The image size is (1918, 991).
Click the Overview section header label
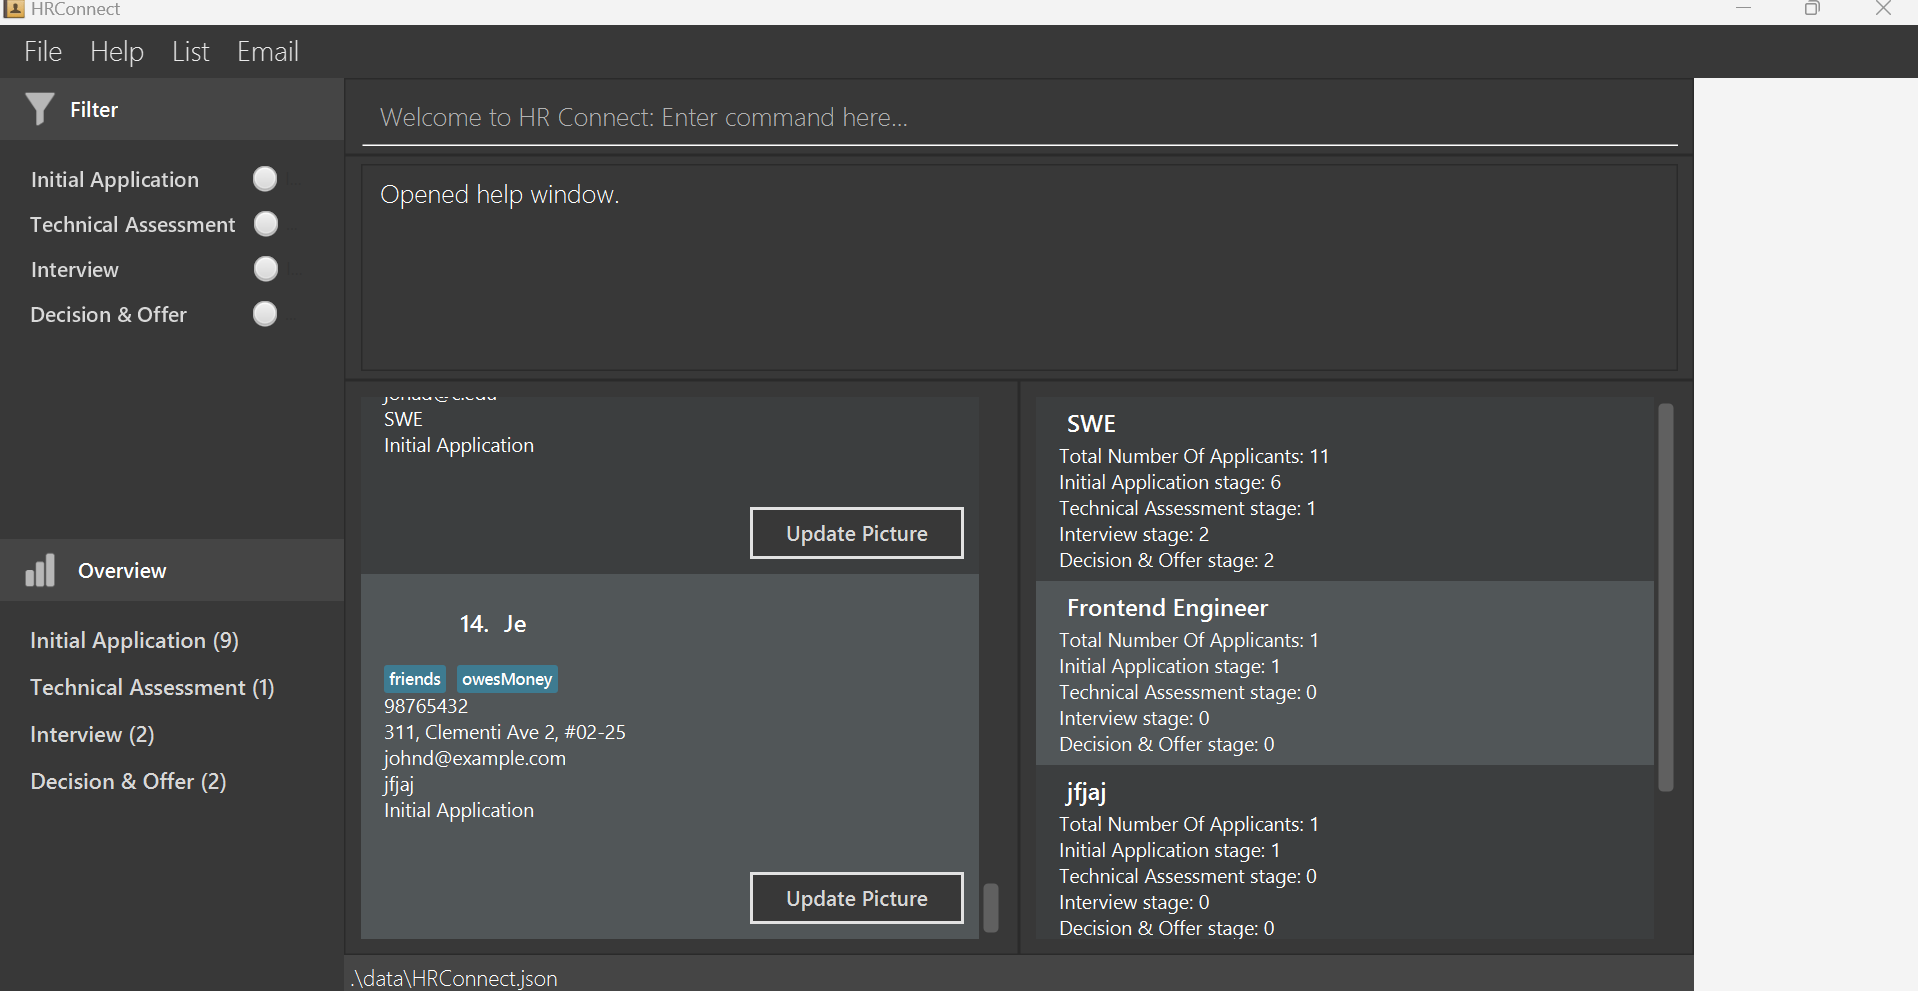[122, 570]
